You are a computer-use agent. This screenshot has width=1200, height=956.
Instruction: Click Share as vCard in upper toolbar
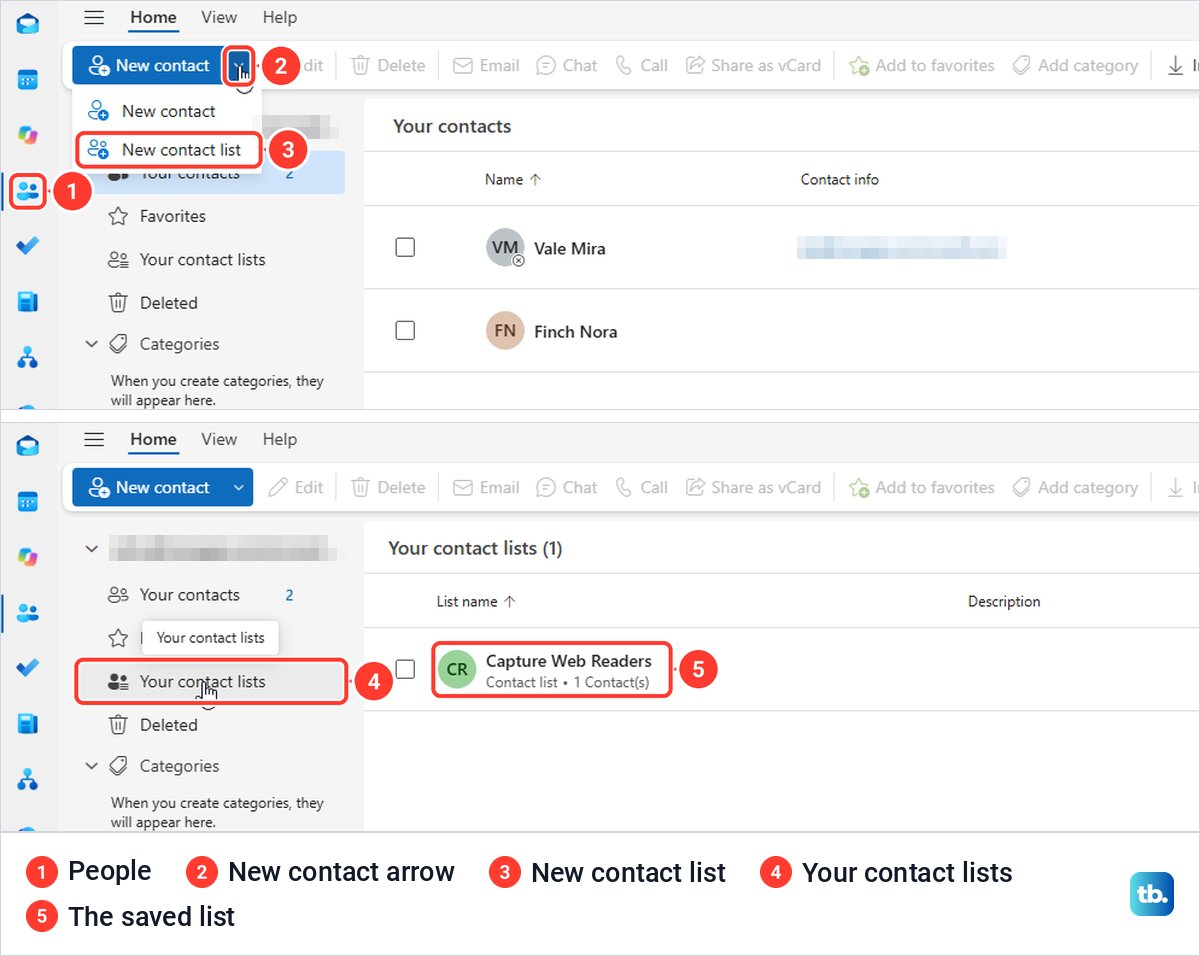coord(753,65)
